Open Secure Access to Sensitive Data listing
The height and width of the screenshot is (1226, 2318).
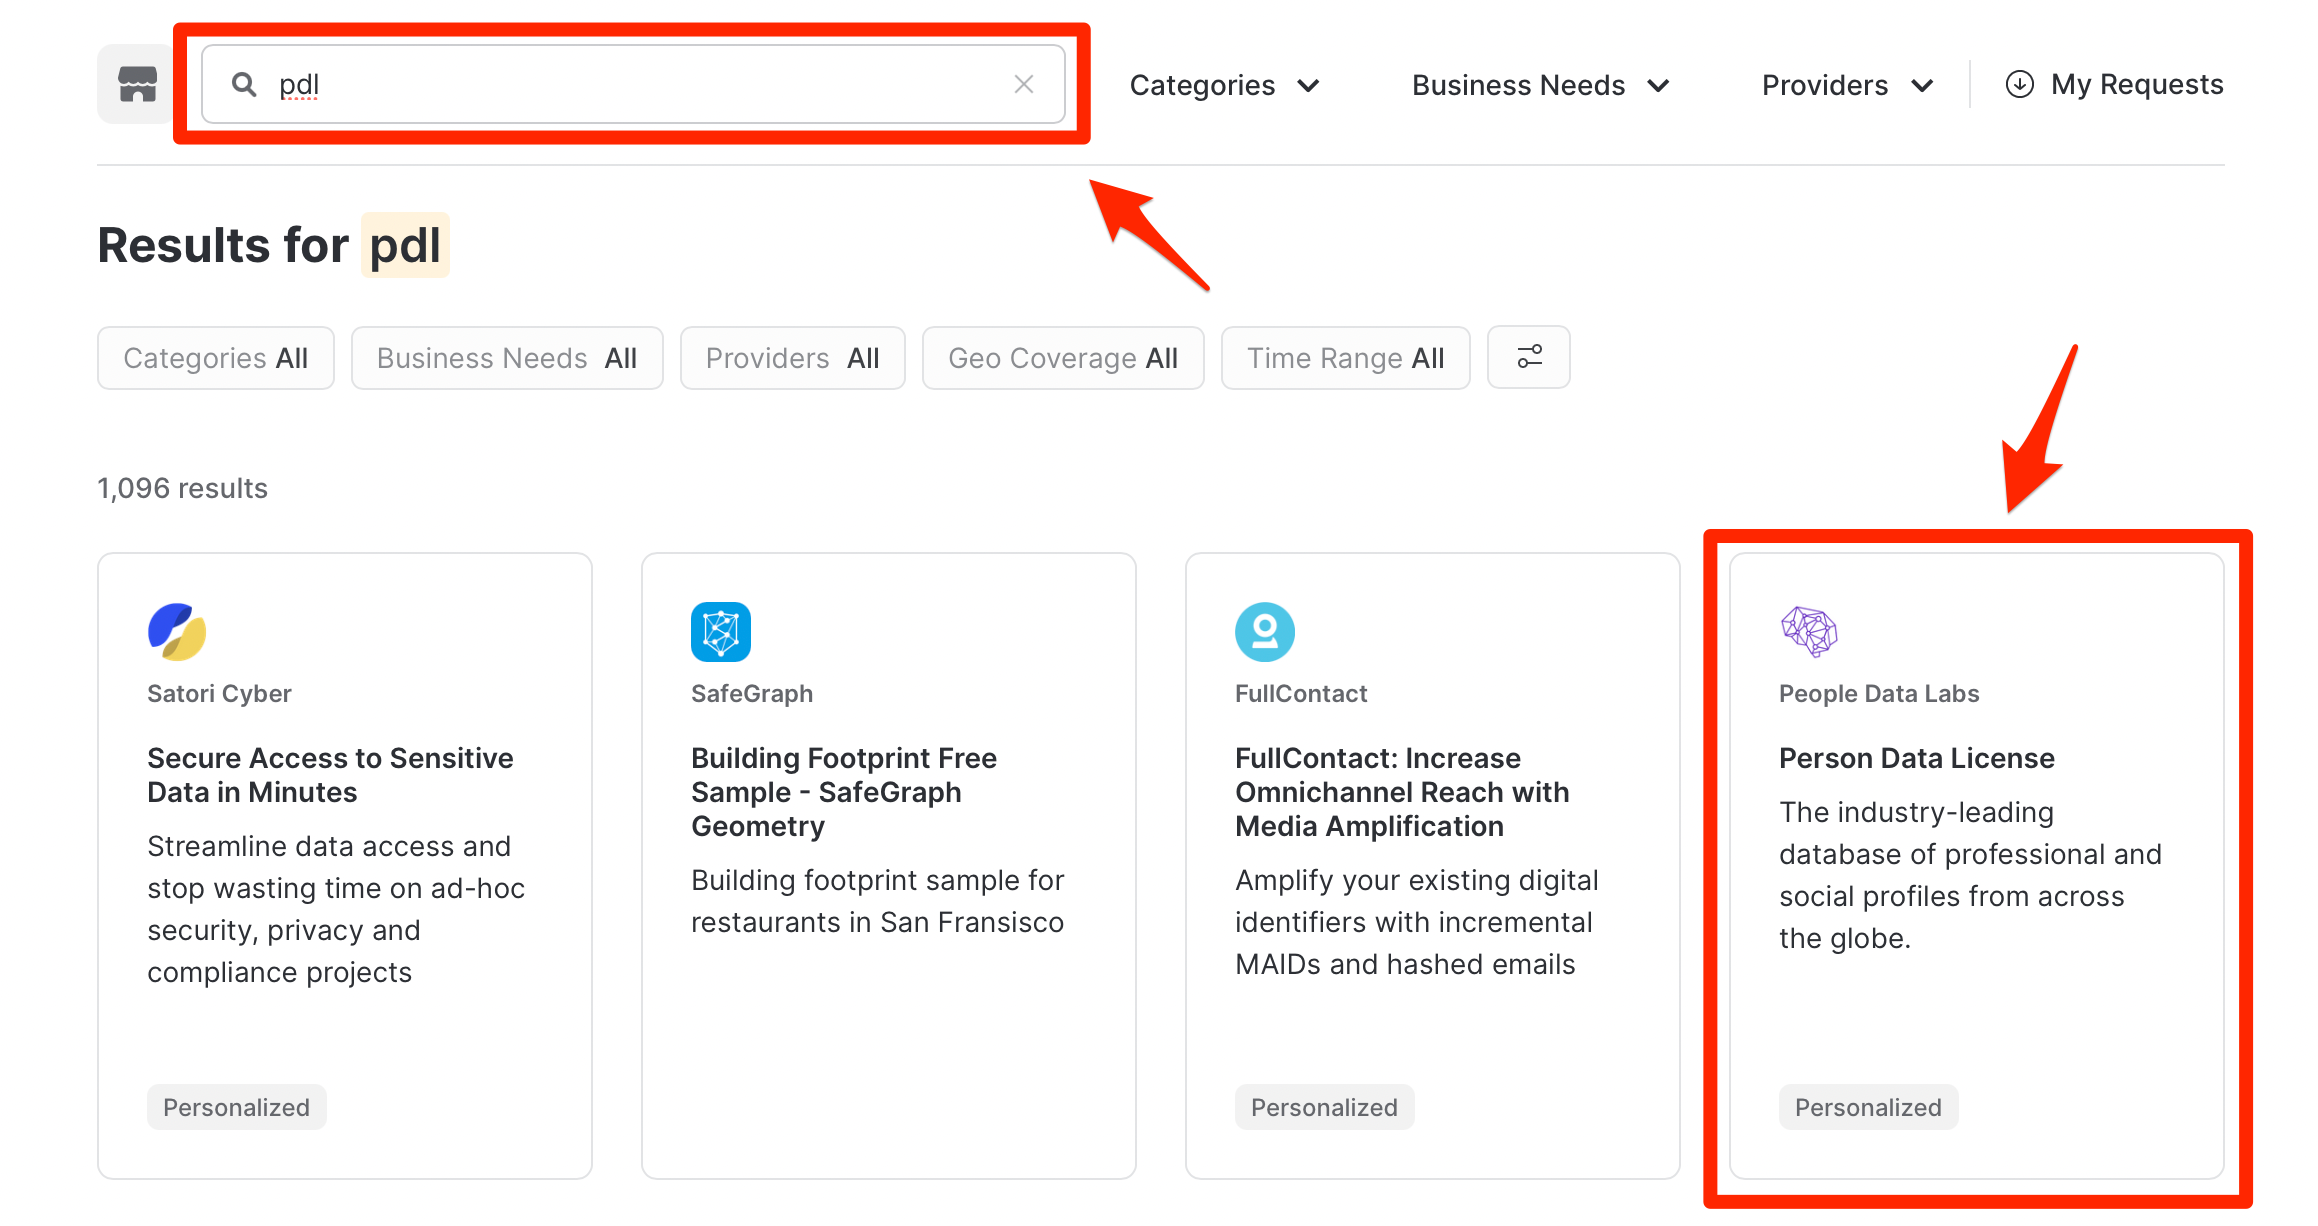[330, 774]
